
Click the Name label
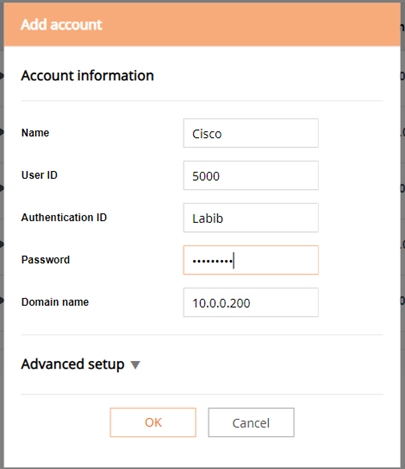35,133
